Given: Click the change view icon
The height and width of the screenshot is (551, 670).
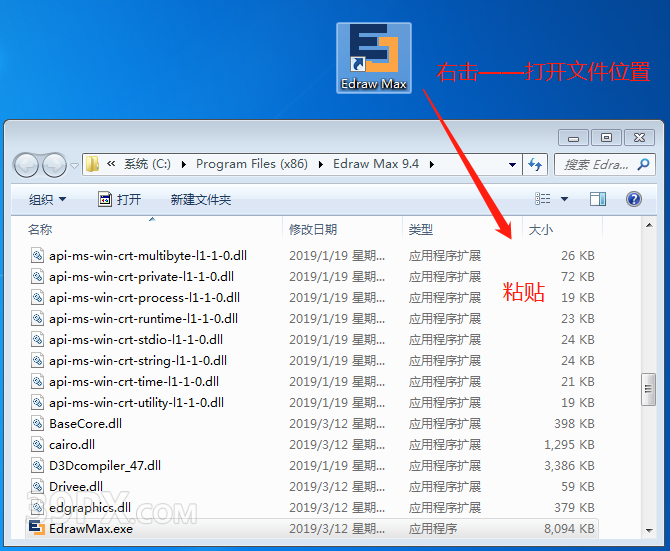Looking at the screenshot, I should 543,199.
